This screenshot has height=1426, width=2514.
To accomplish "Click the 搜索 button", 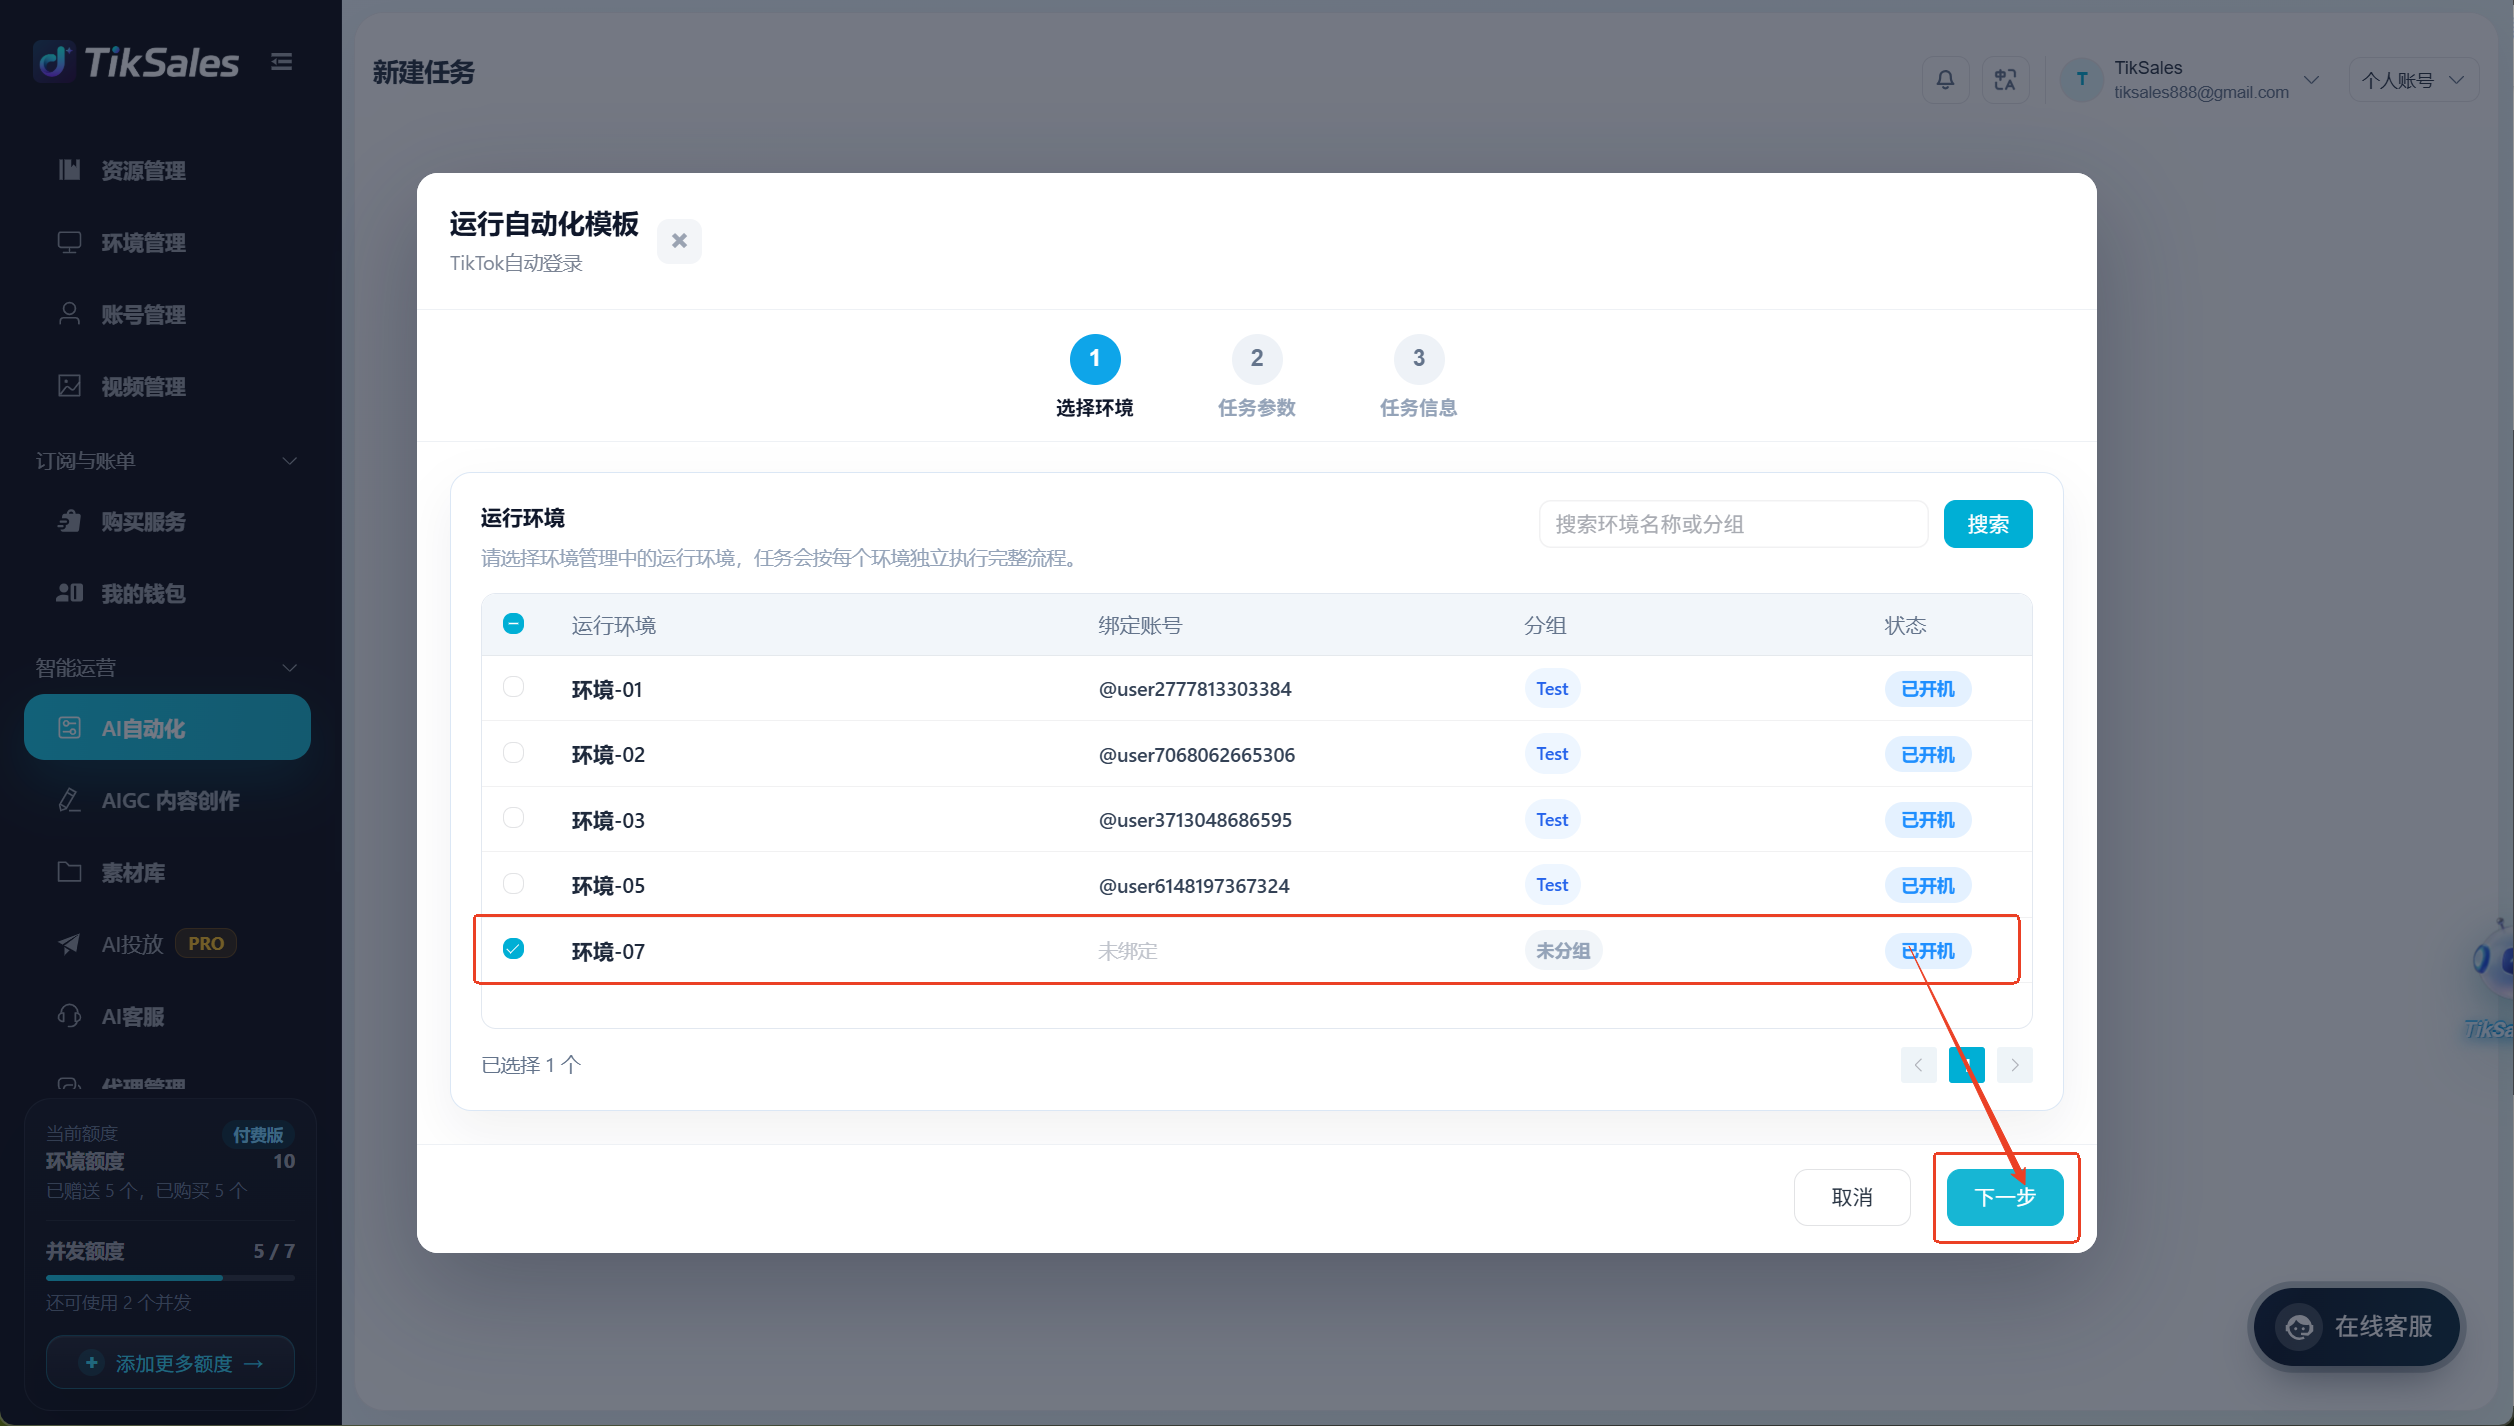I will (x=1987, y=524).
